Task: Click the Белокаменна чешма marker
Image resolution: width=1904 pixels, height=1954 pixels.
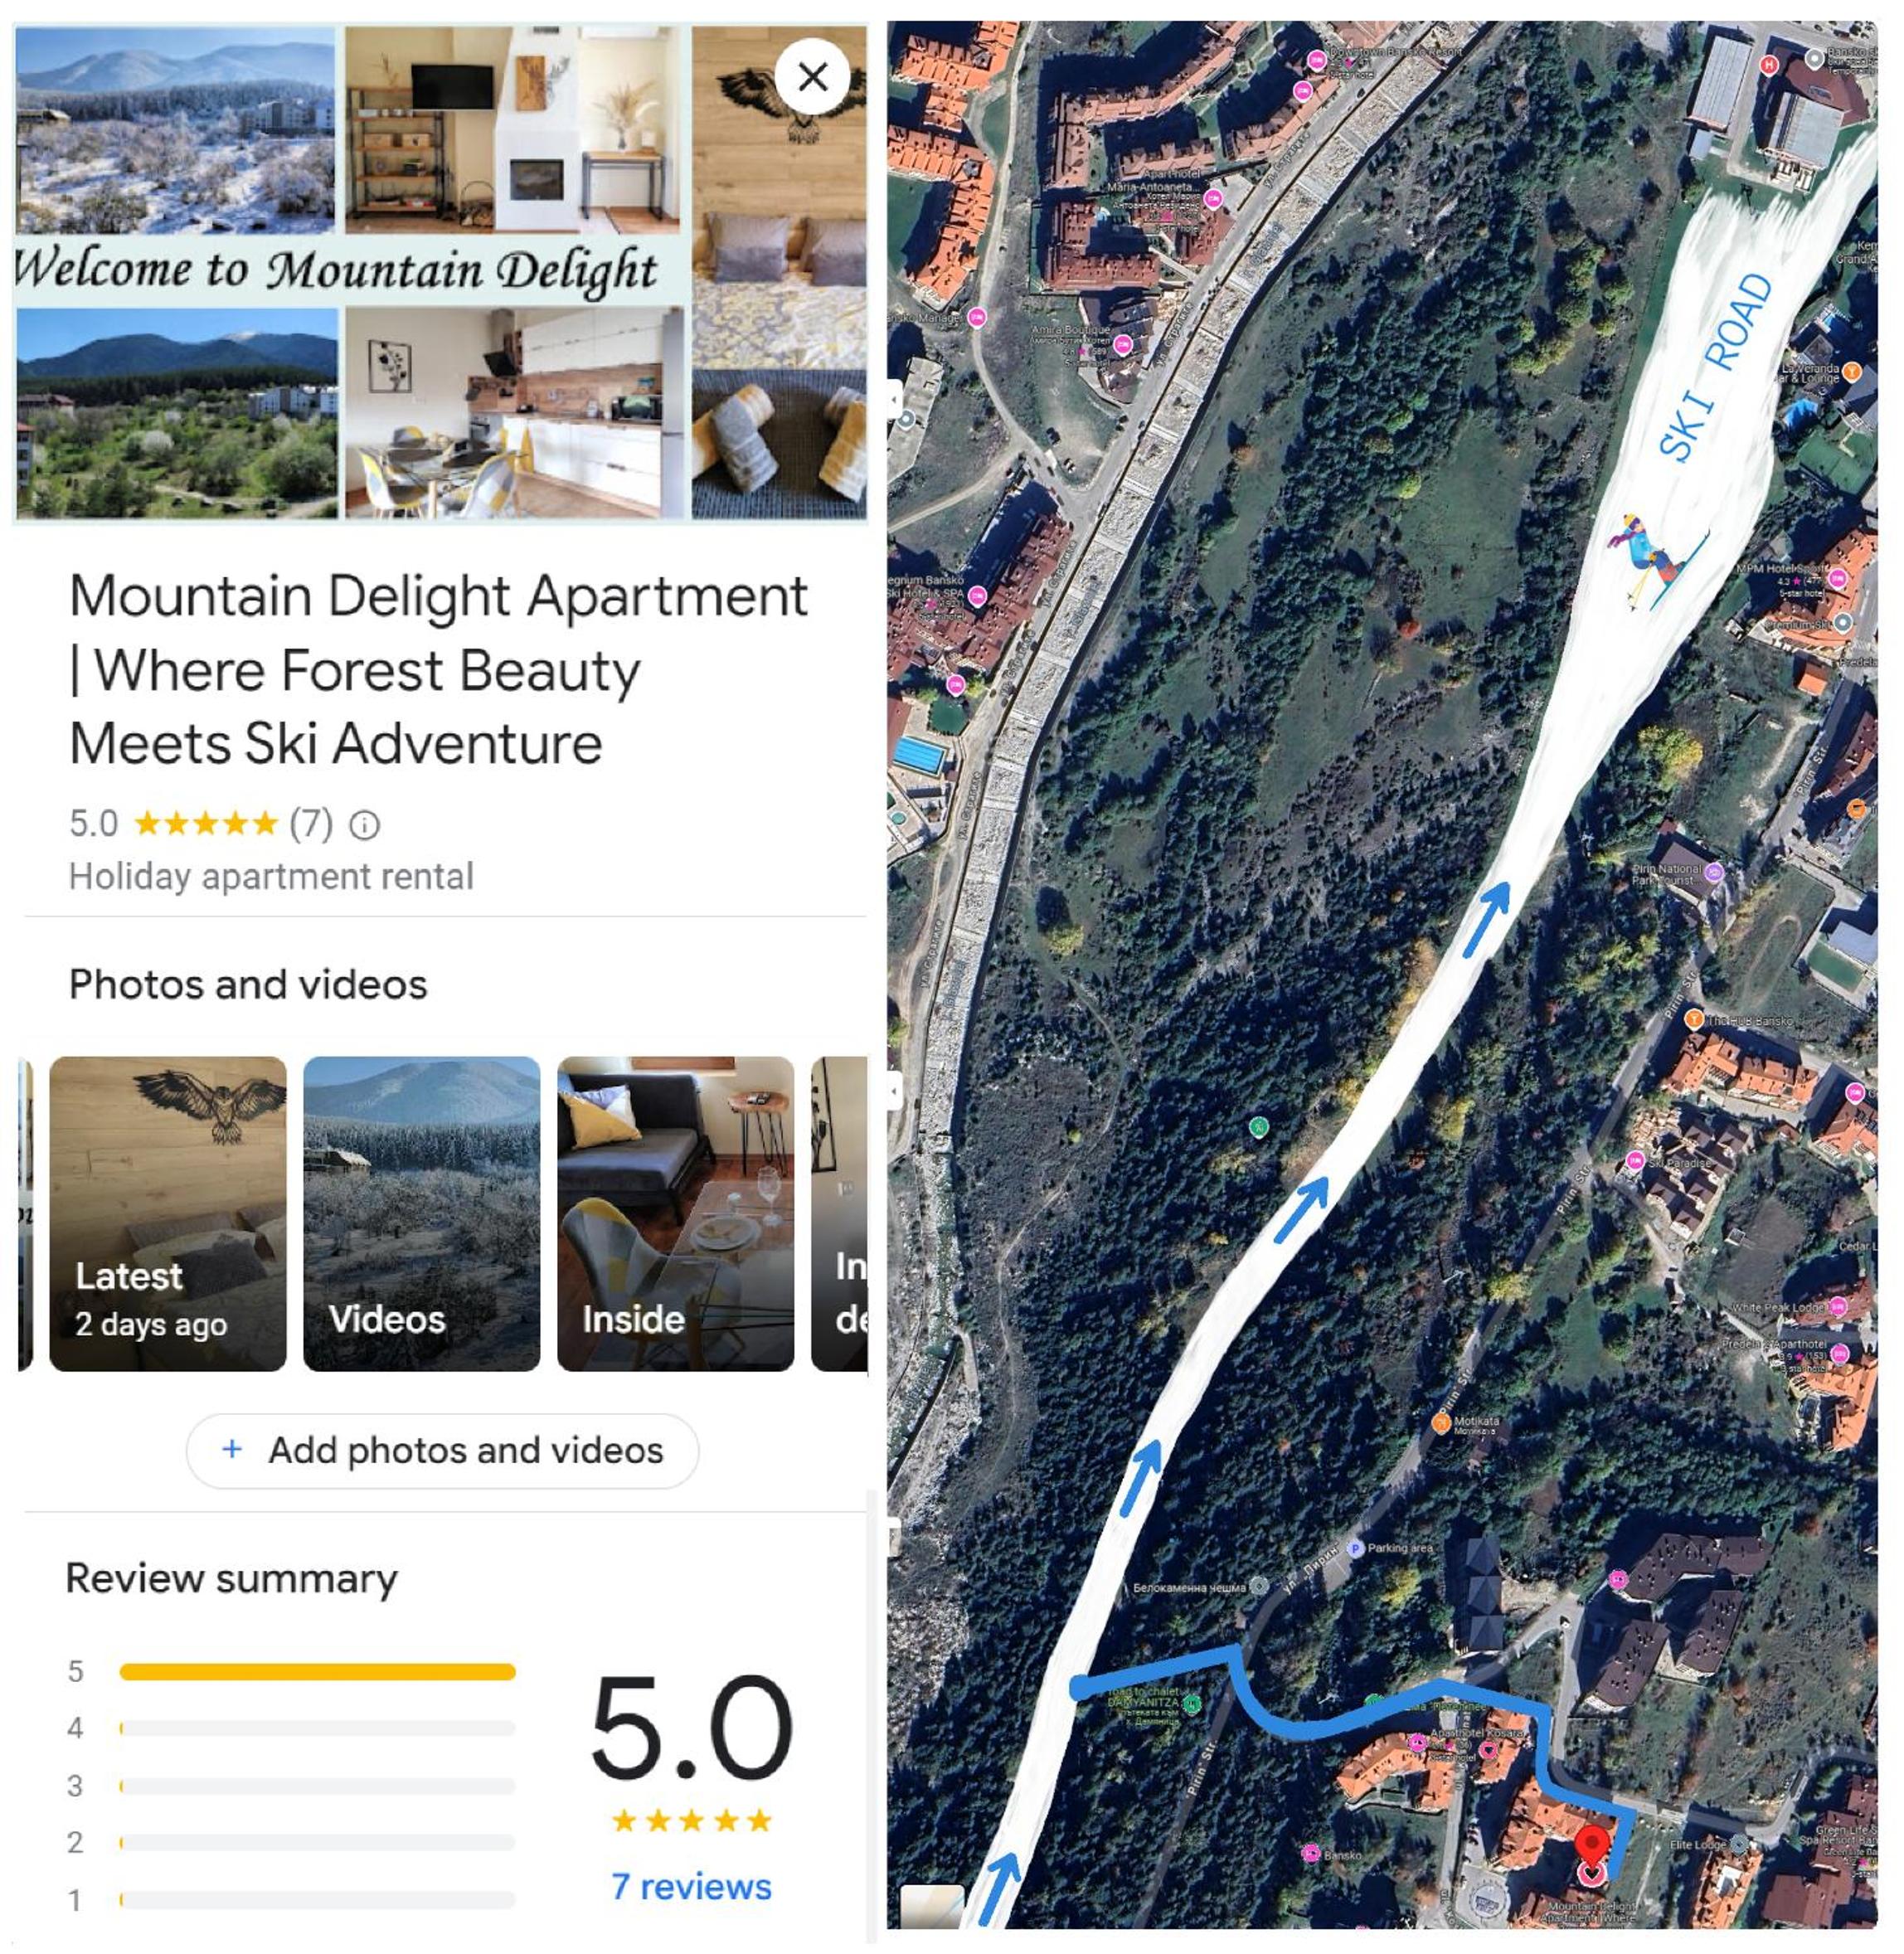Action: (1260, 1586)
